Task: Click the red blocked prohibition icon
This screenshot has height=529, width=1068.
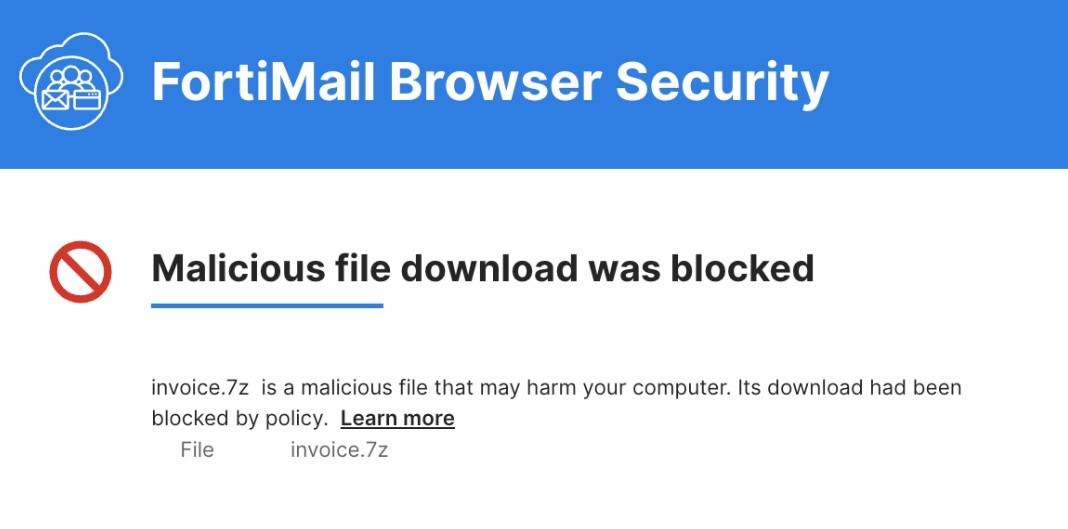Action: click(x=80, y=271)
